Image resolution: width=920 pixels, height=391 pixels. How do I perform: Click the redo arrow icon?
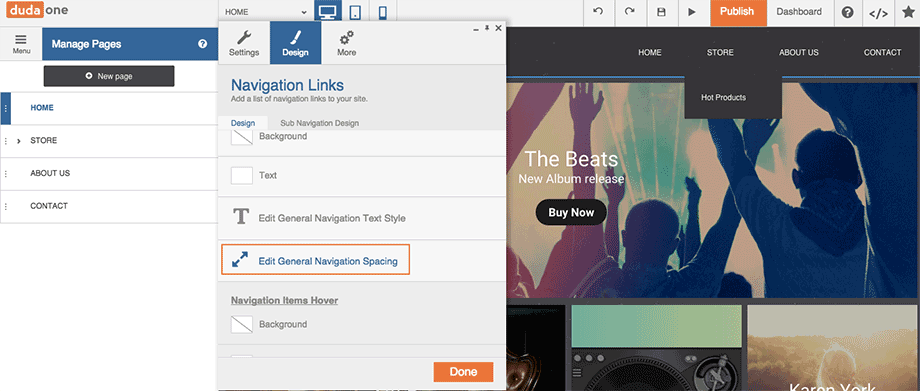coord(630,12)
